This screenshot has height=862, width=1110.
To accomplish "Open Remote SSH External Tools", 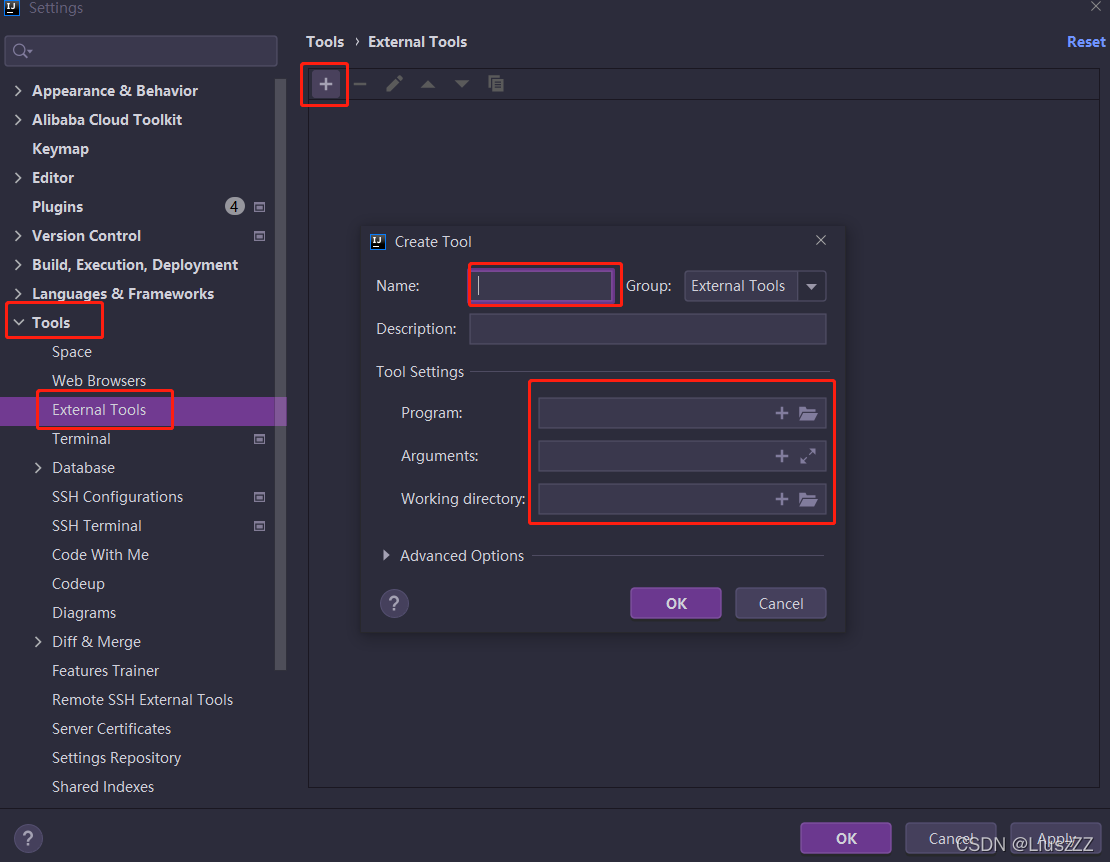I will (142, 700).
